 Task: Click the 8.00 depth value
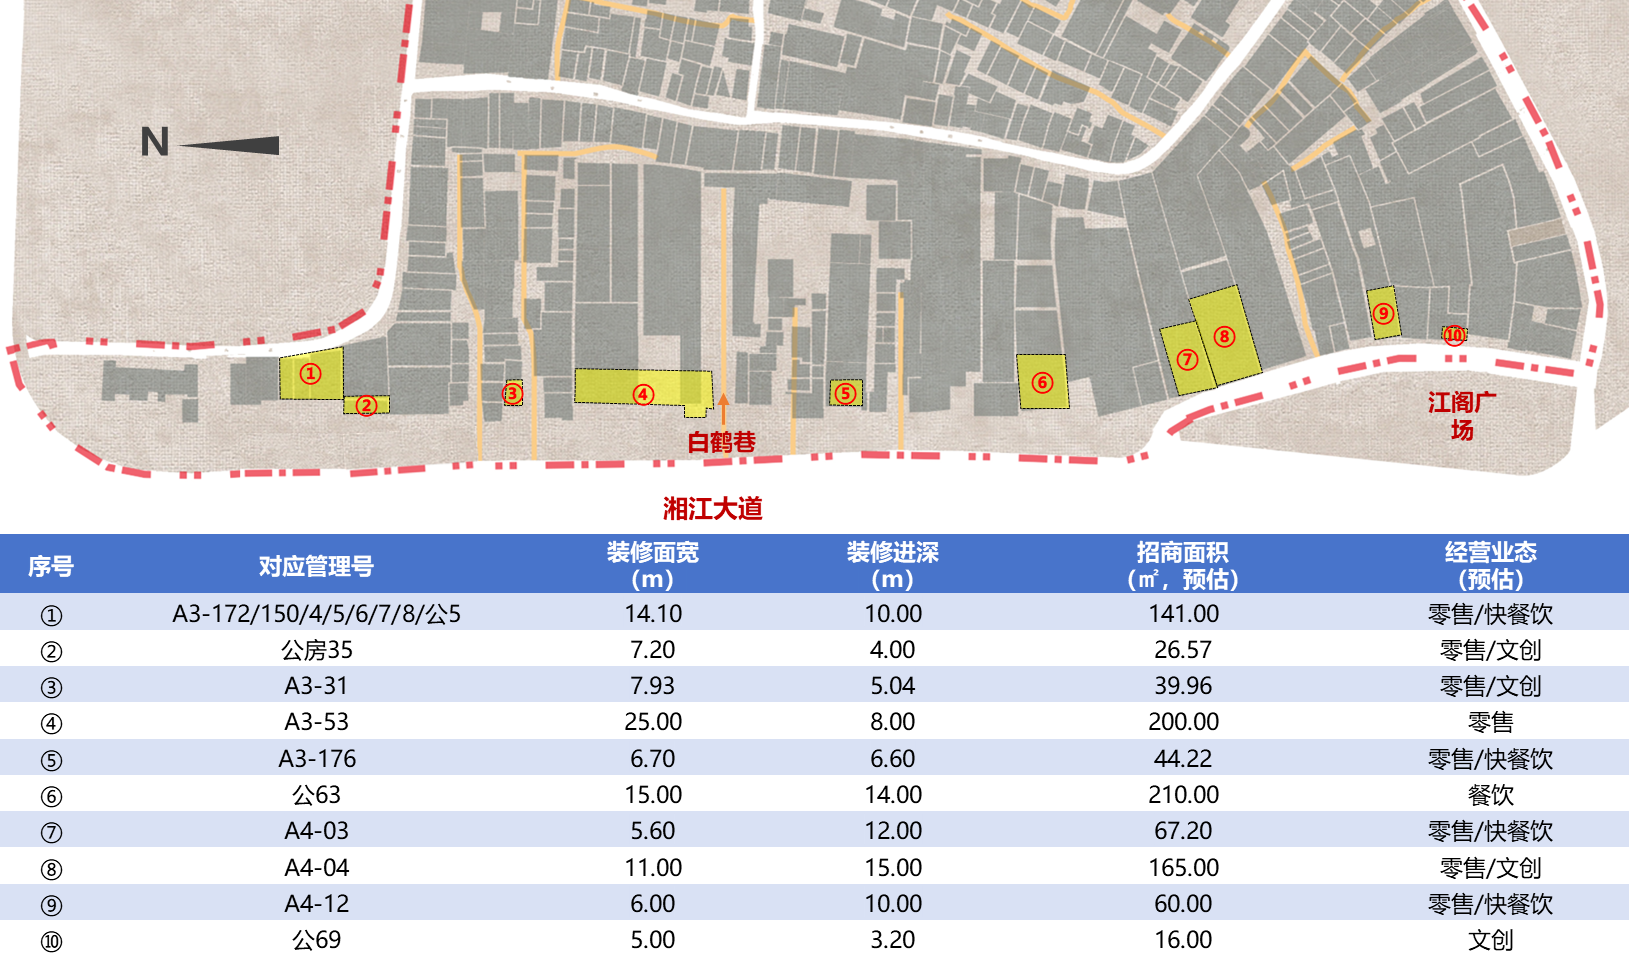(x=893, y=722)
